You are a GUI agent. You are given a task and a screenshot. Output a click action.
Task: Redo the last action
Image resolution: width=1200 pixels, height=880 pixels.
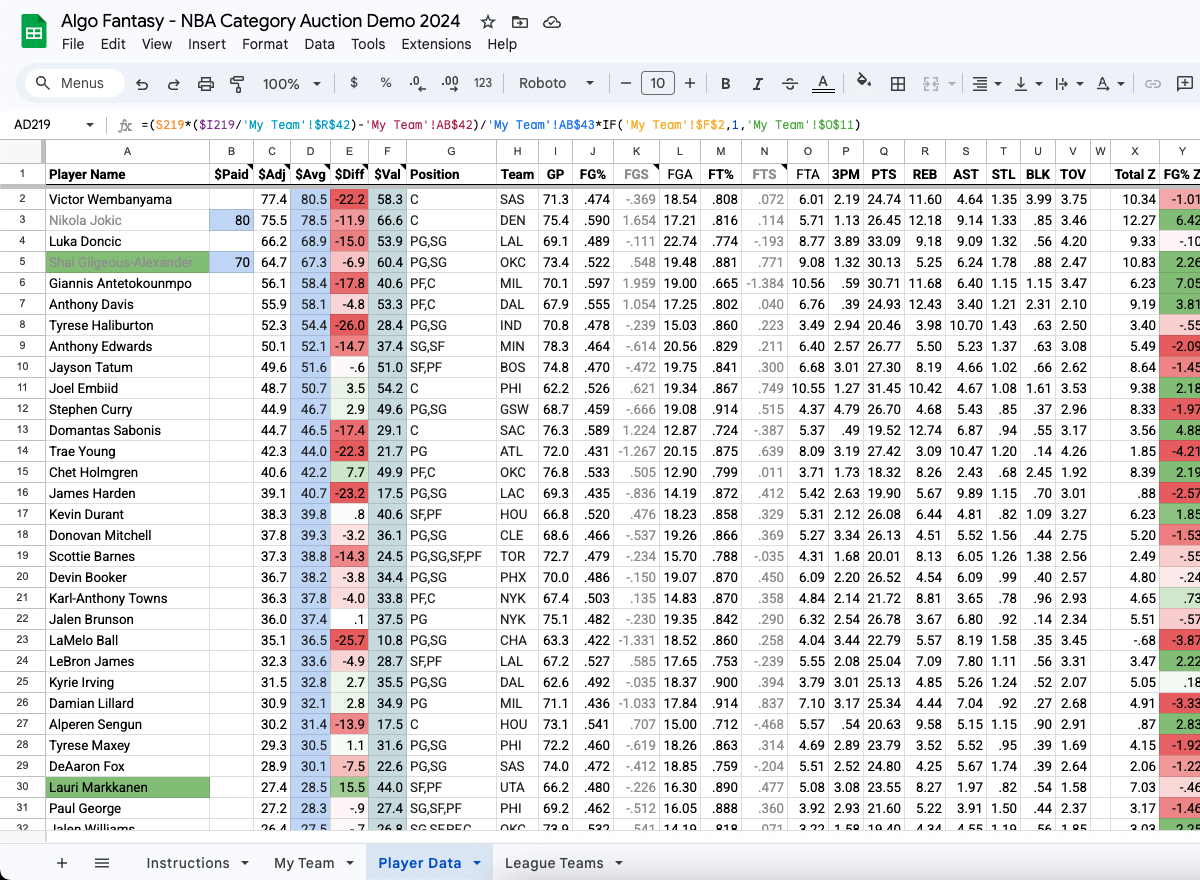(x=174, y=84)
